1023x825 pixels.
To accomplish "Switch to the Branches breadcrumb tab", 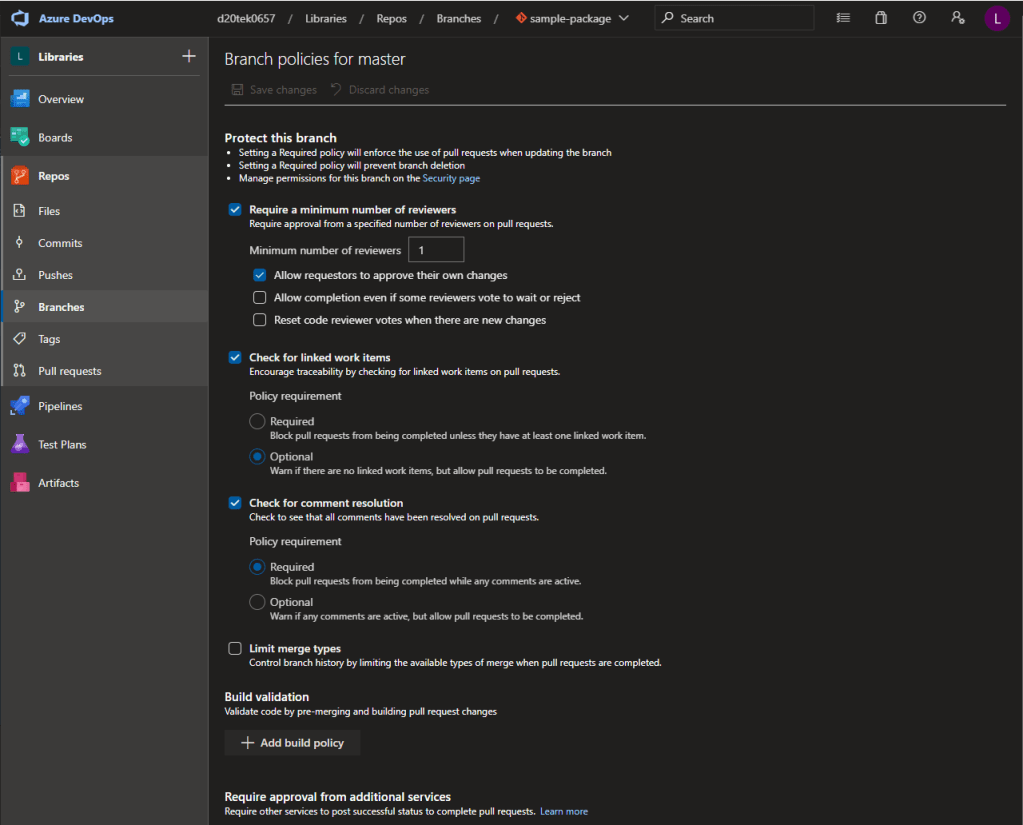I will point(458,17).
